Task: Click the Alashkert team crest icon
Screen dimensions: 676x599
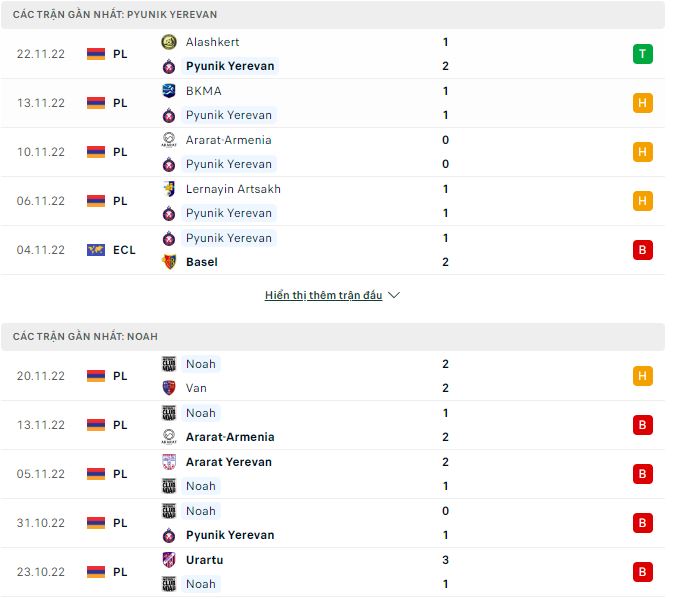Action: 169,42
